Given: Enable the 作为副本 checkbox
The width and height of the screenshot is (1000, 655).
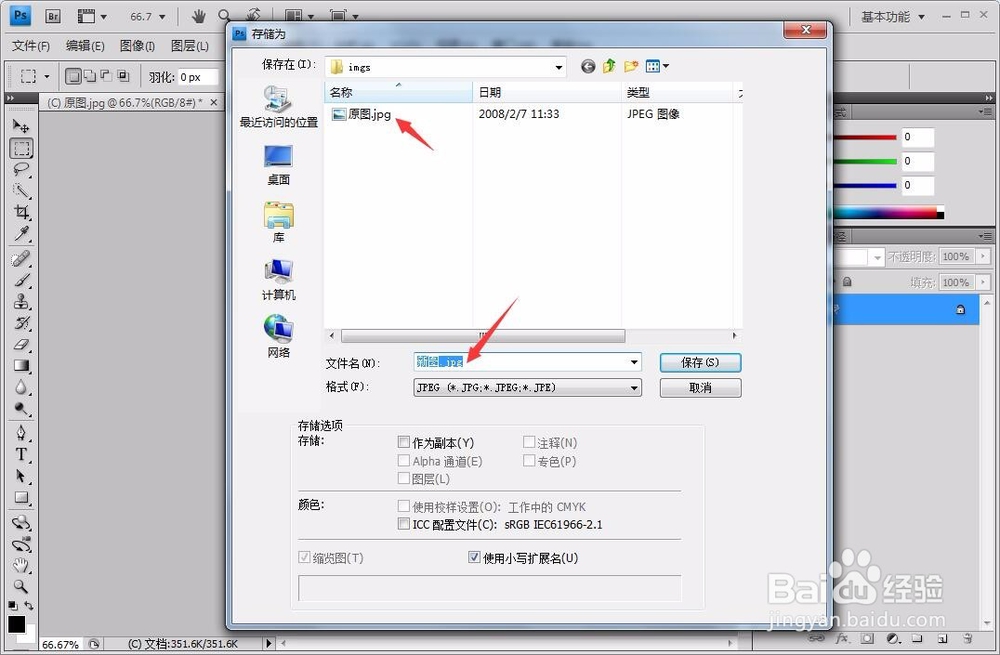Looking at the screenshot, I should [x=404, y=441].
